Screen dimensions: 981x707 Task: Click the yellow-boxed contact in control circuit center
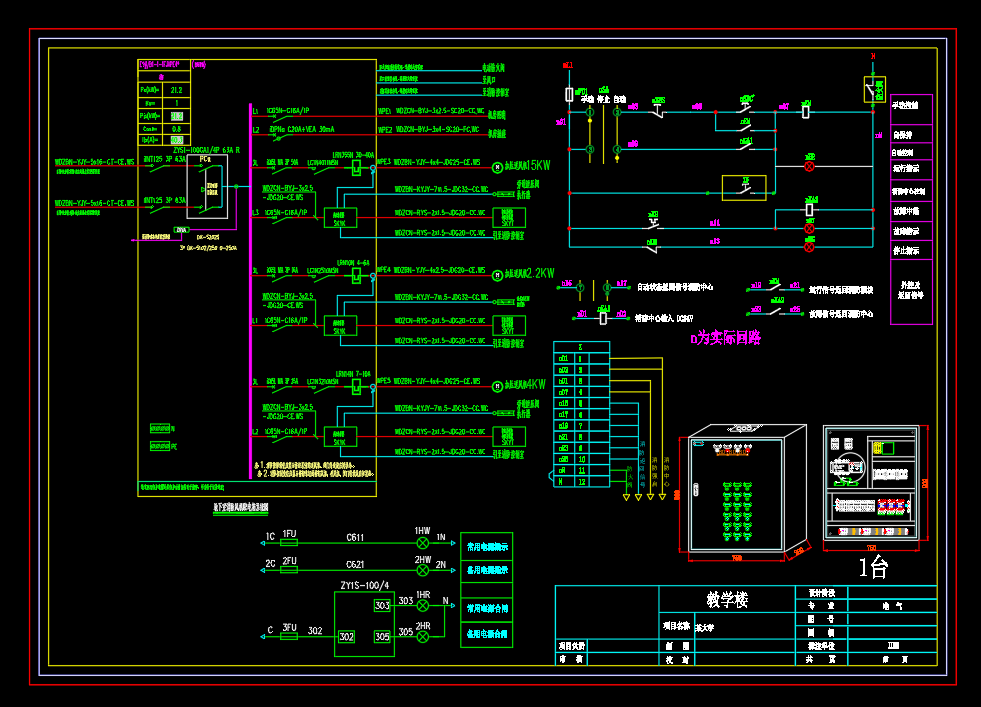(744, 188)
